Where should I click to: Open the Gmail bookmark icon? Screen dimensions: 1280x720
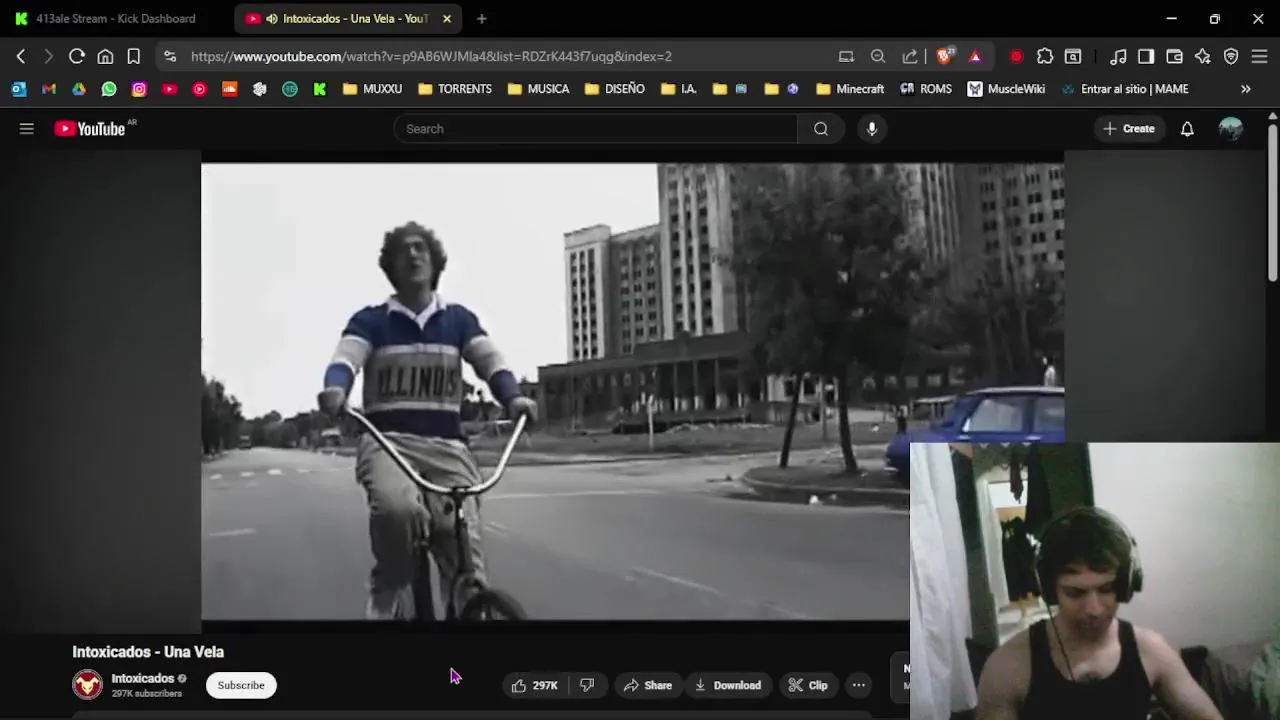click(49, 89)
